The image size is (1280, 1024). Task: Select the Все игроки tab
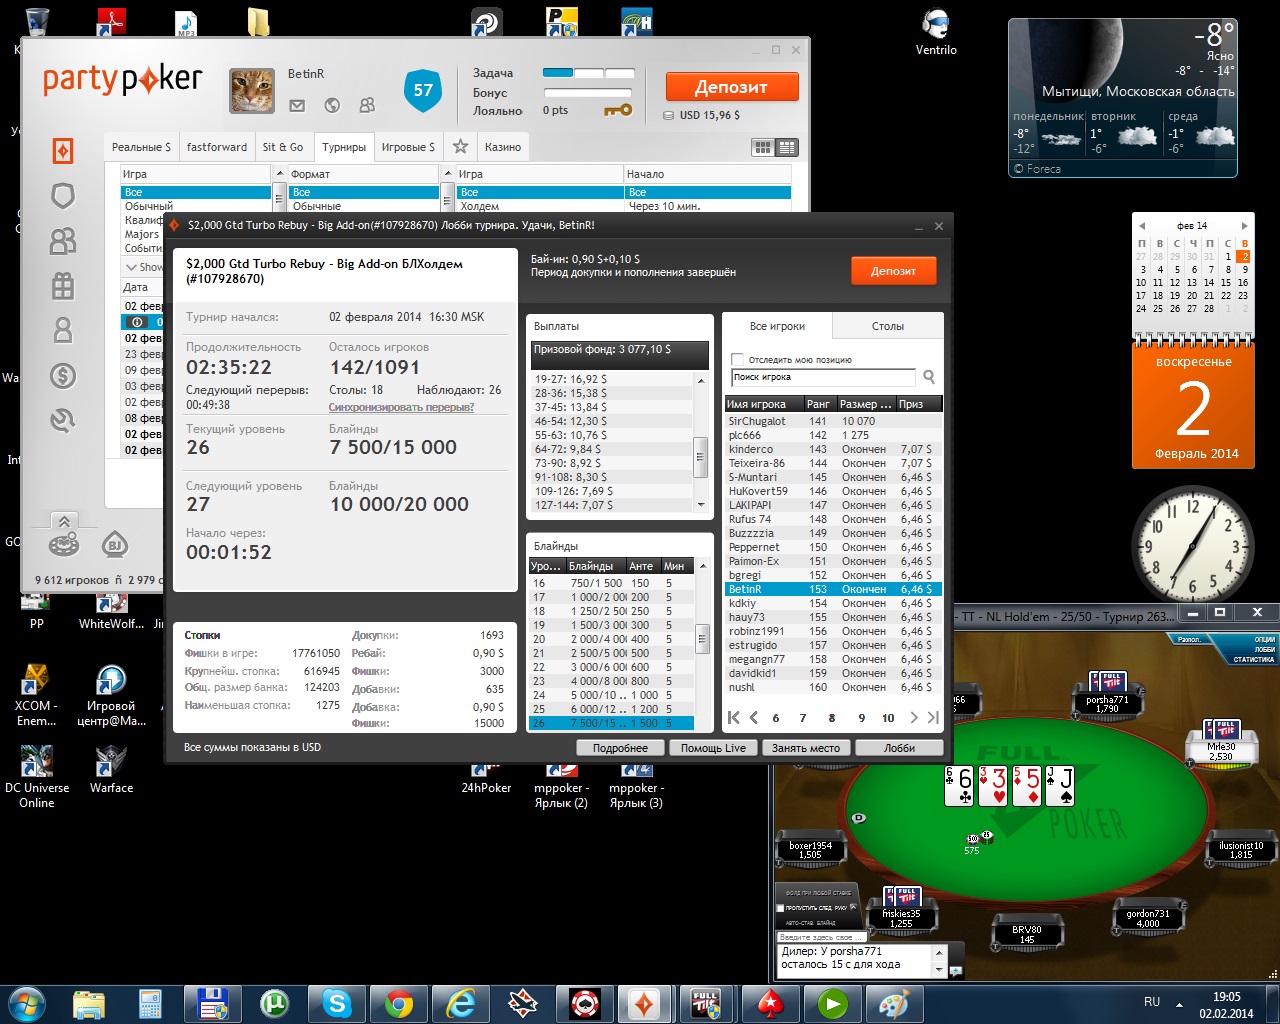coord(777,326)
